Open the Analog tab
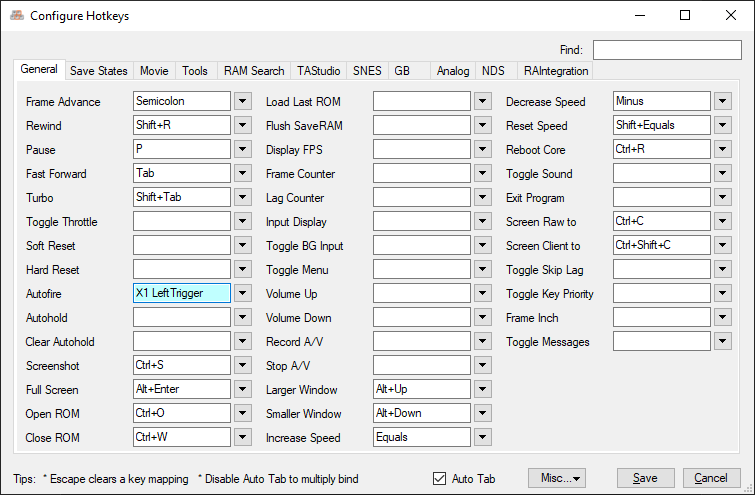 click(x=453, y=71)
